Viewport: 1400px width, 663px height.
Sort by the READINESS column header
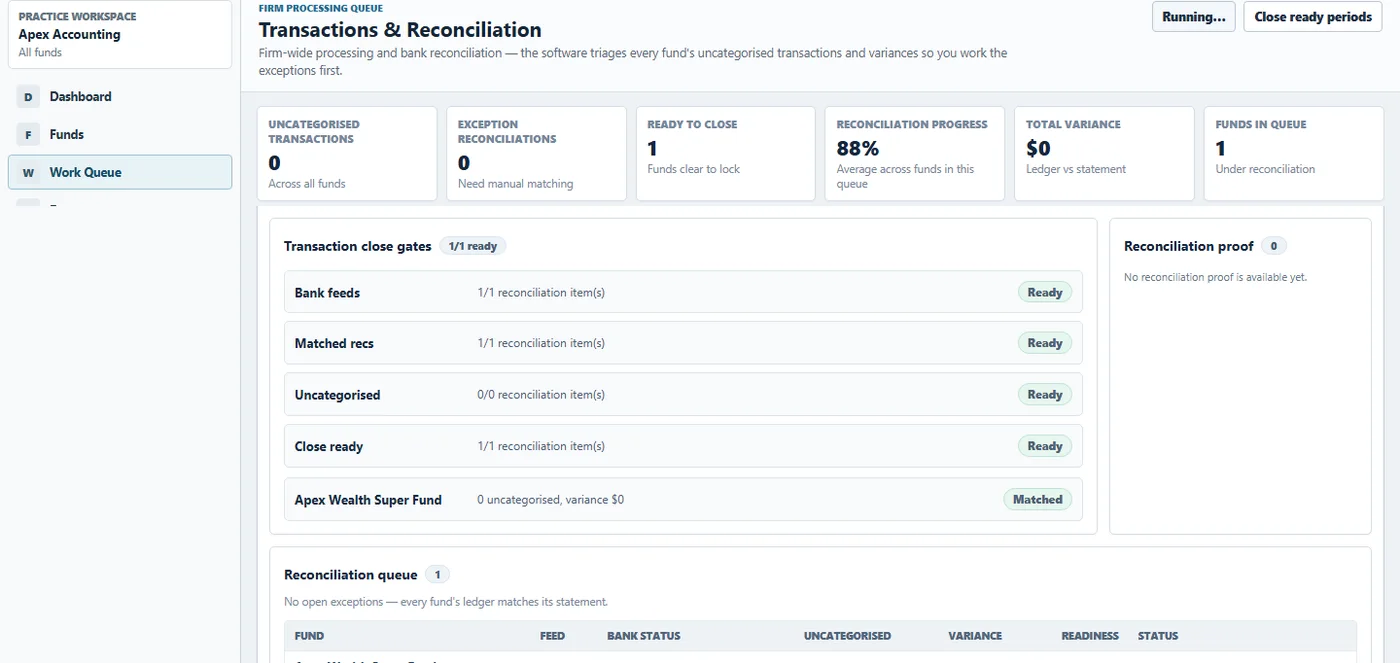pyautogui.click(x=1090, y=636)
